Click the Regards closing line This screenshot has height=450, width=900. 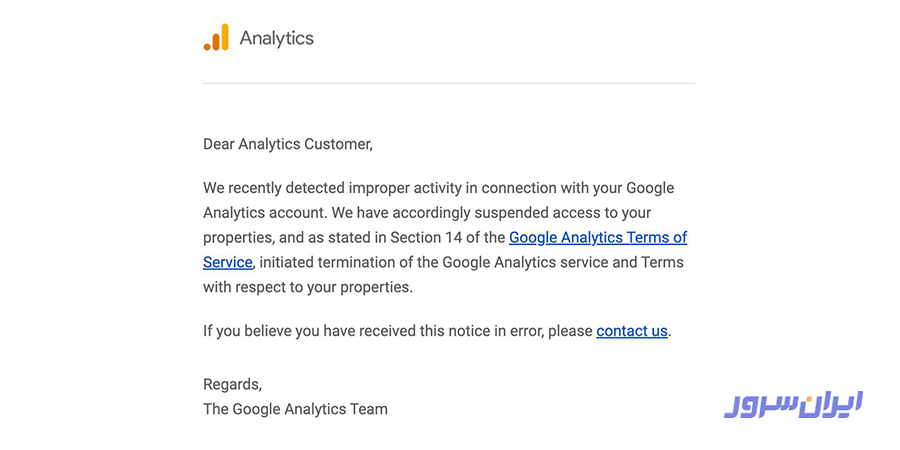click(232, 385)
